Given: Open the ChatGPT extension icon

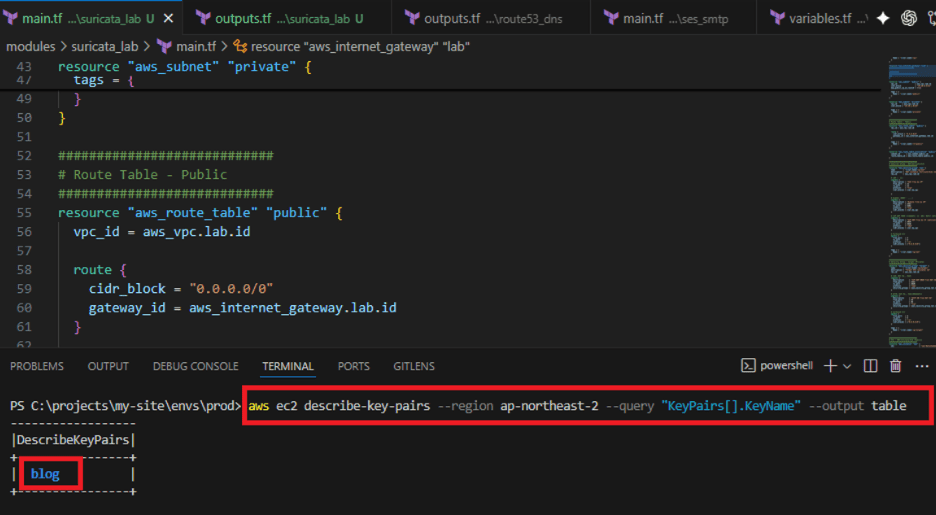Looking at the screenshot, I should (x=908, y=17).
